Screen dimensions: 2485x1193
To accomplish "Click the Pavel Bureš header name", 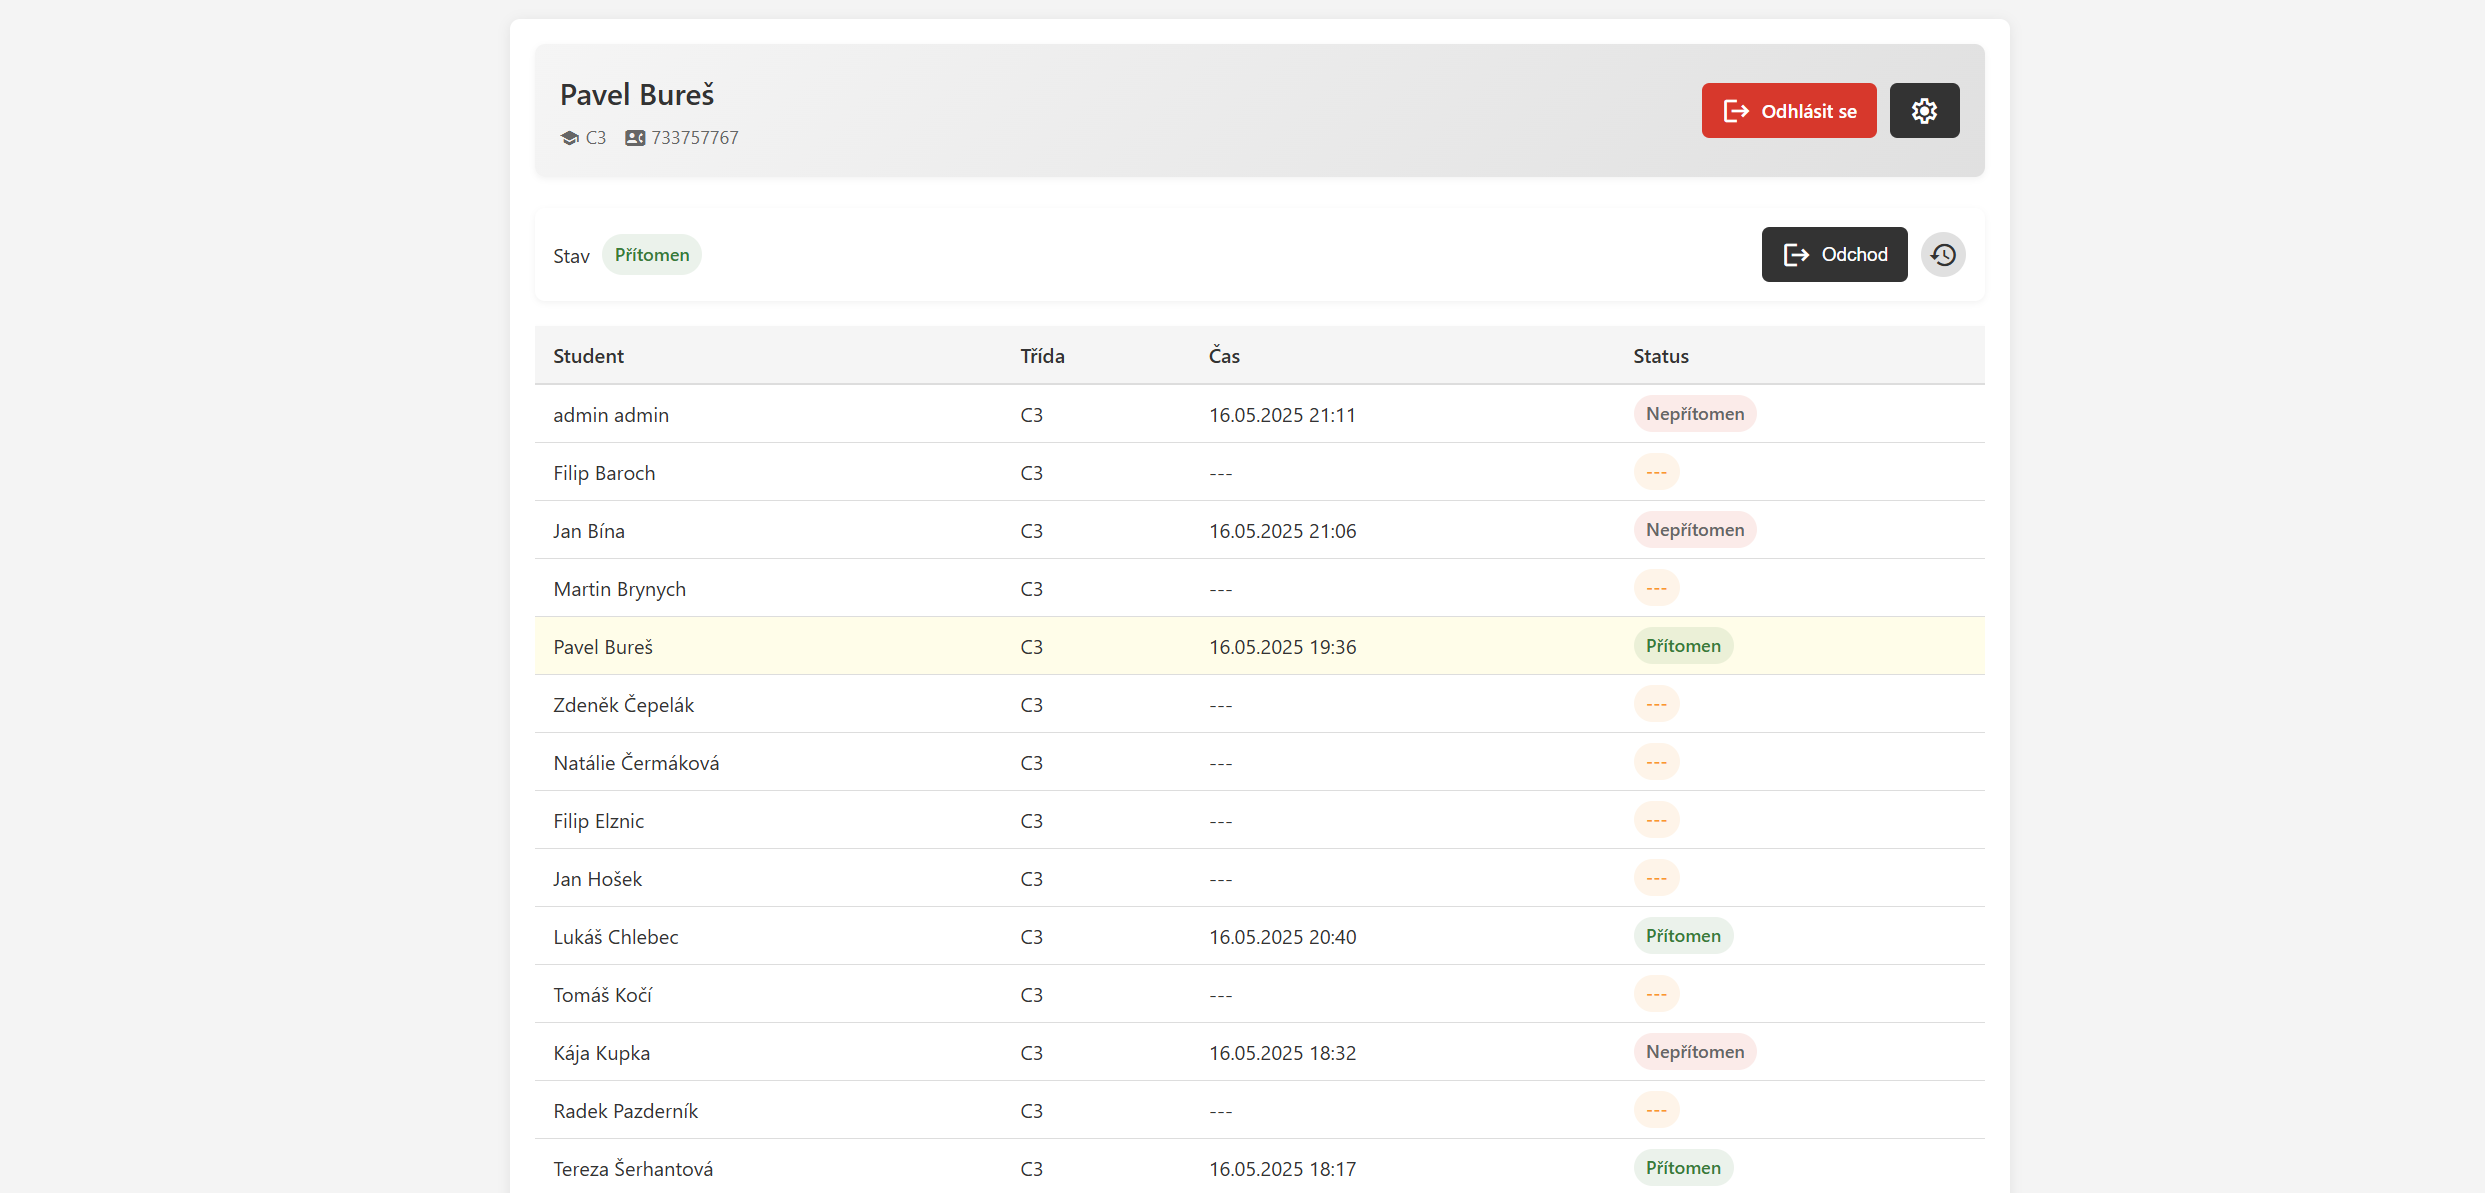I will (x=637, y=95).
